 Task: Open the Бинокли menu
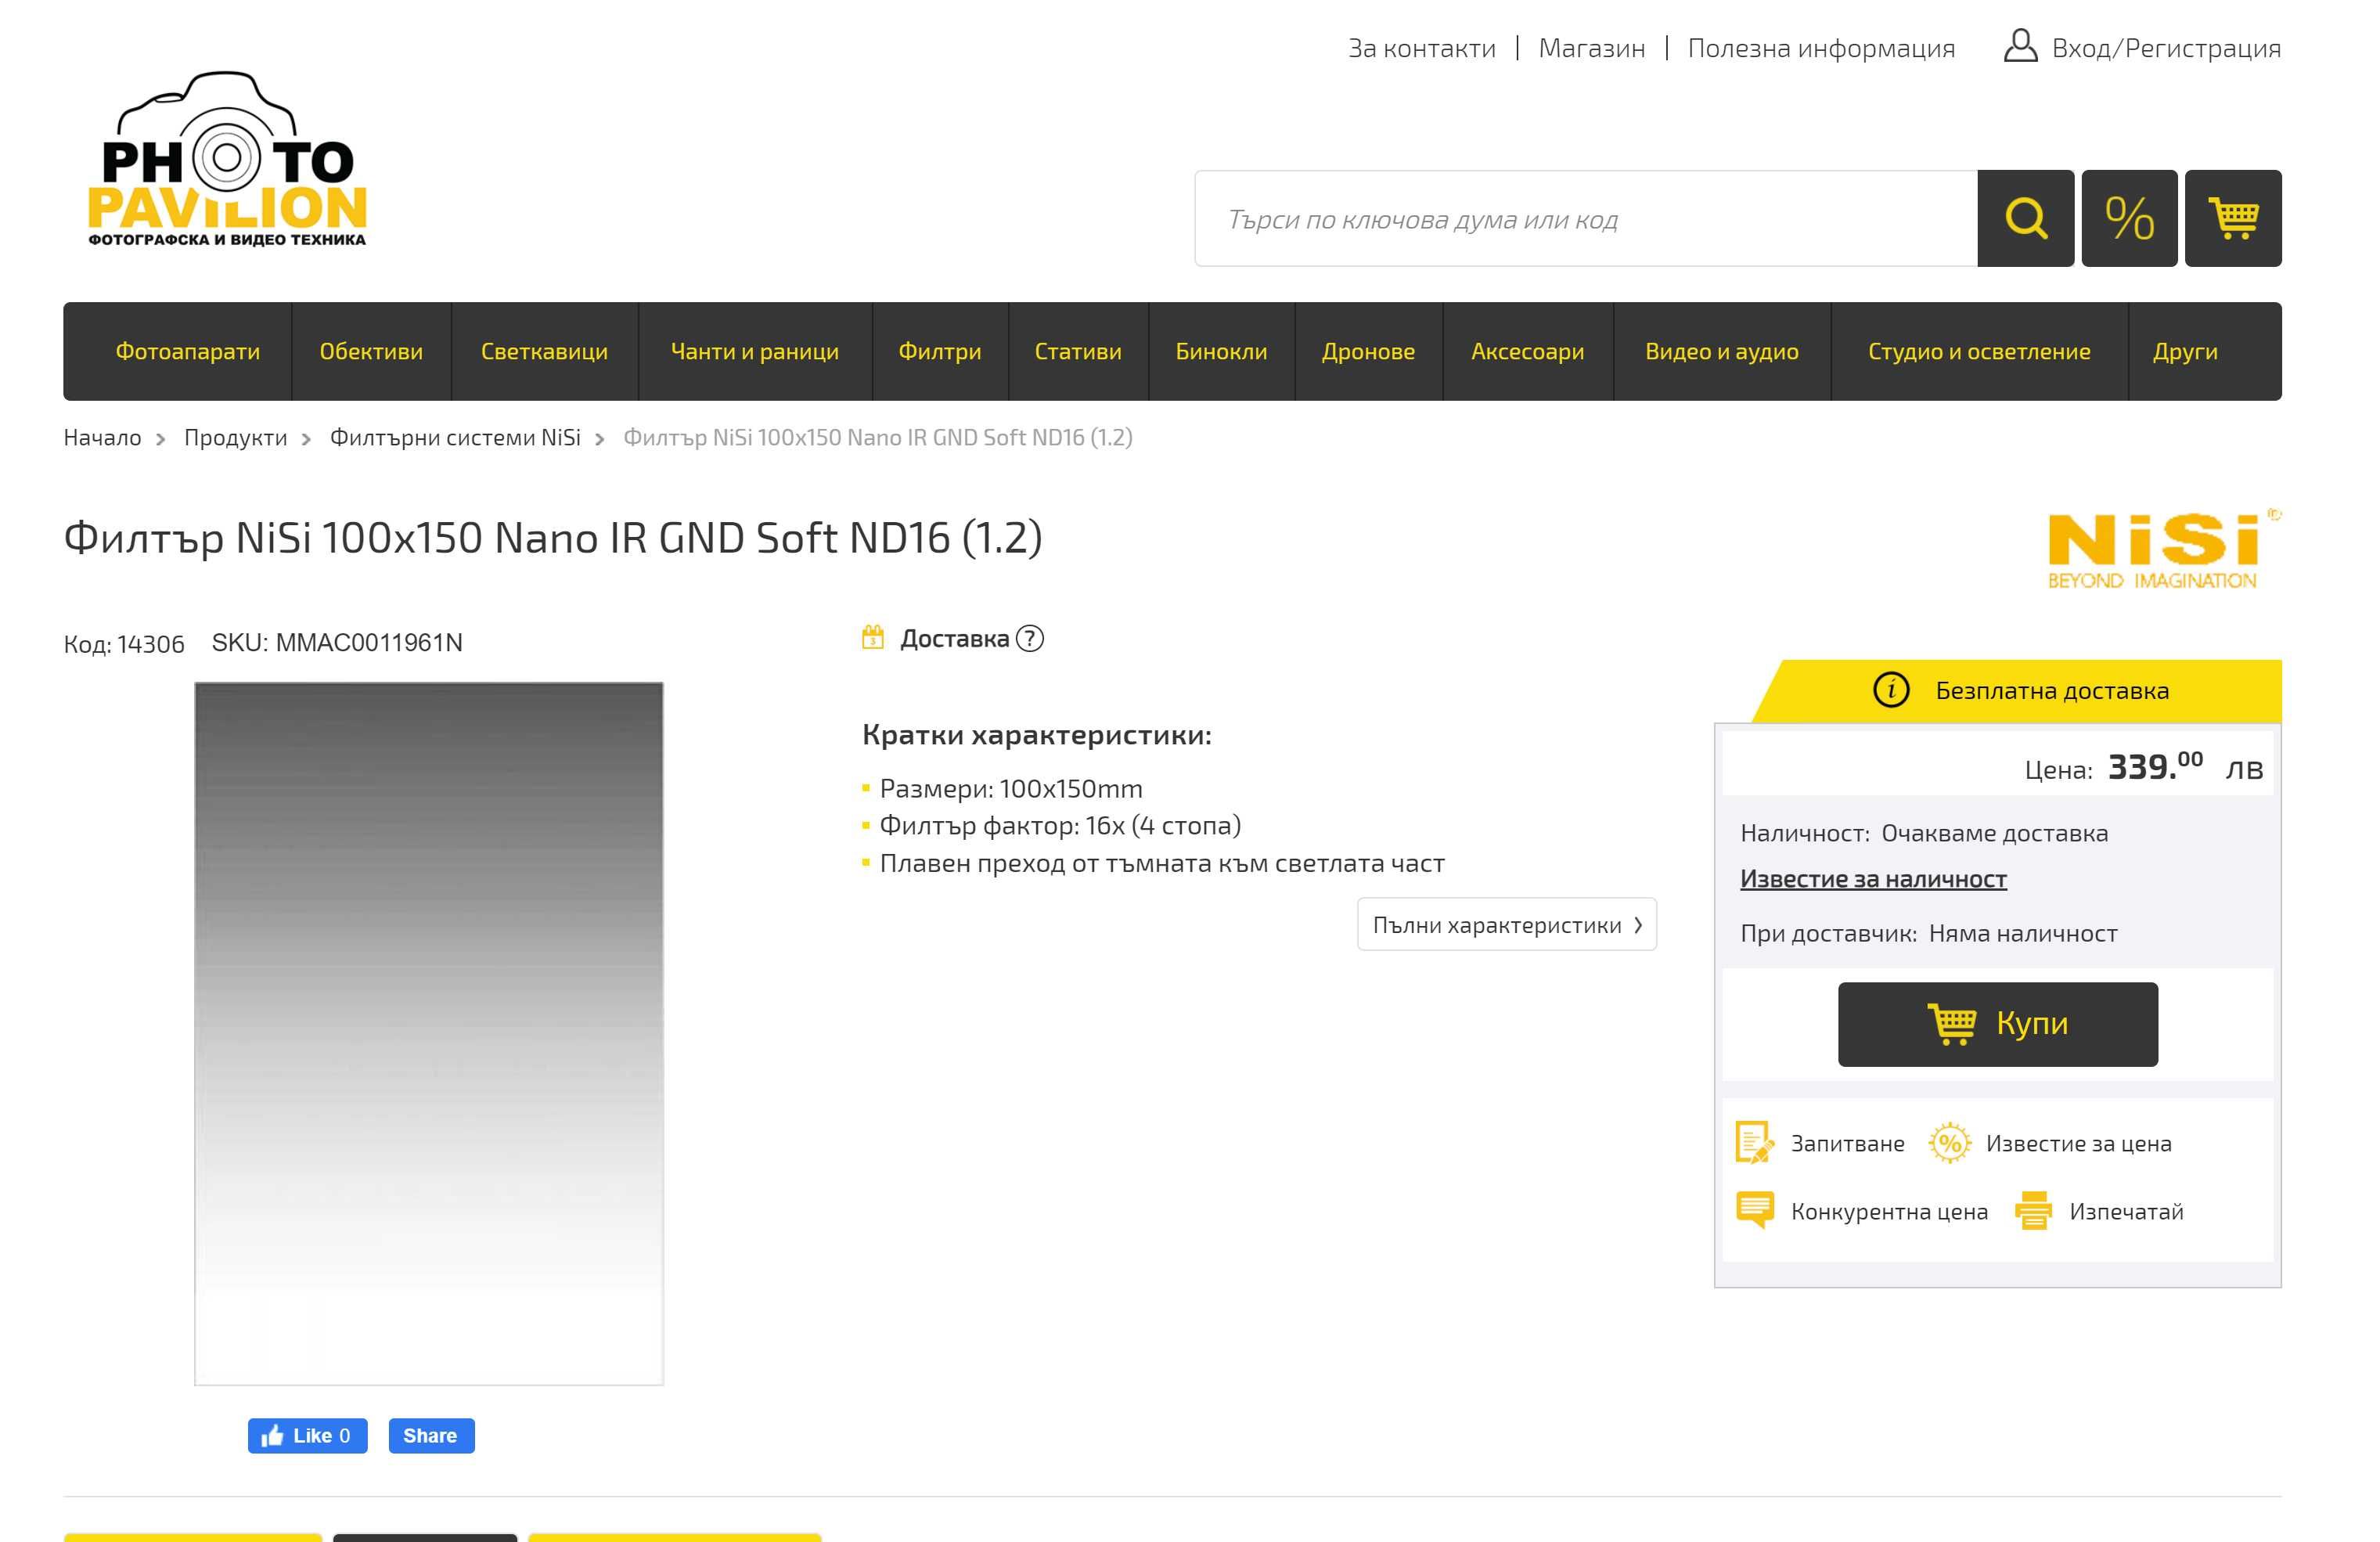1221,351
